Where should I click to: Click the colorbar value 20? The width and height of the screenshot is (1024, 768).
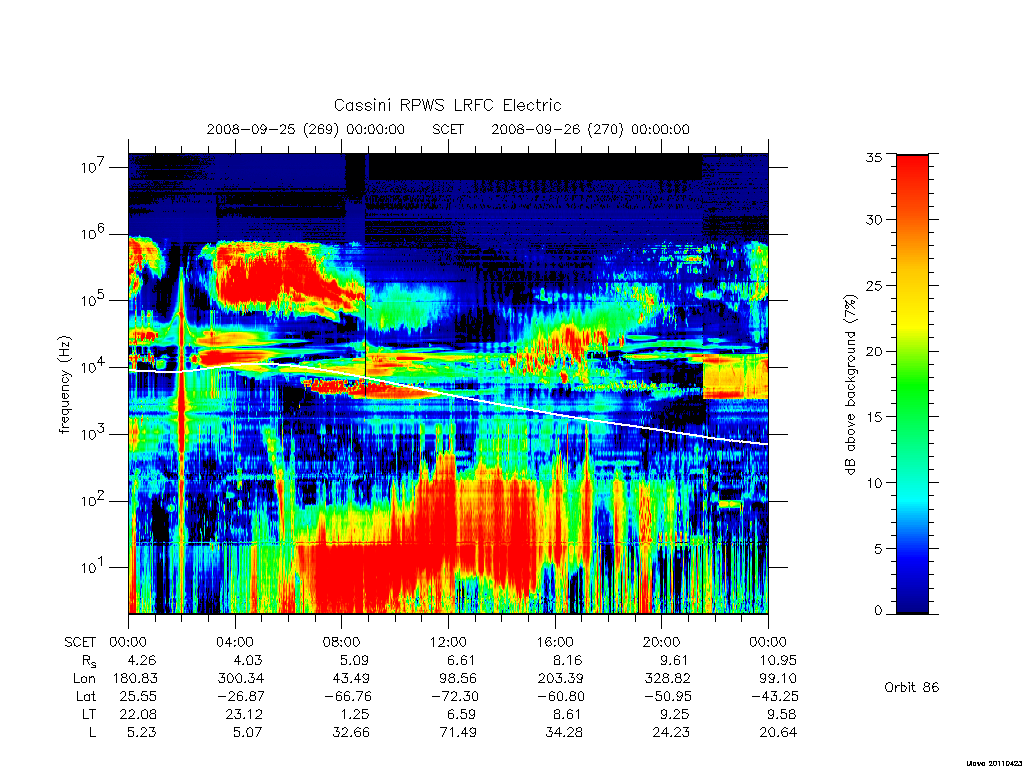click(x=874, y=351)
